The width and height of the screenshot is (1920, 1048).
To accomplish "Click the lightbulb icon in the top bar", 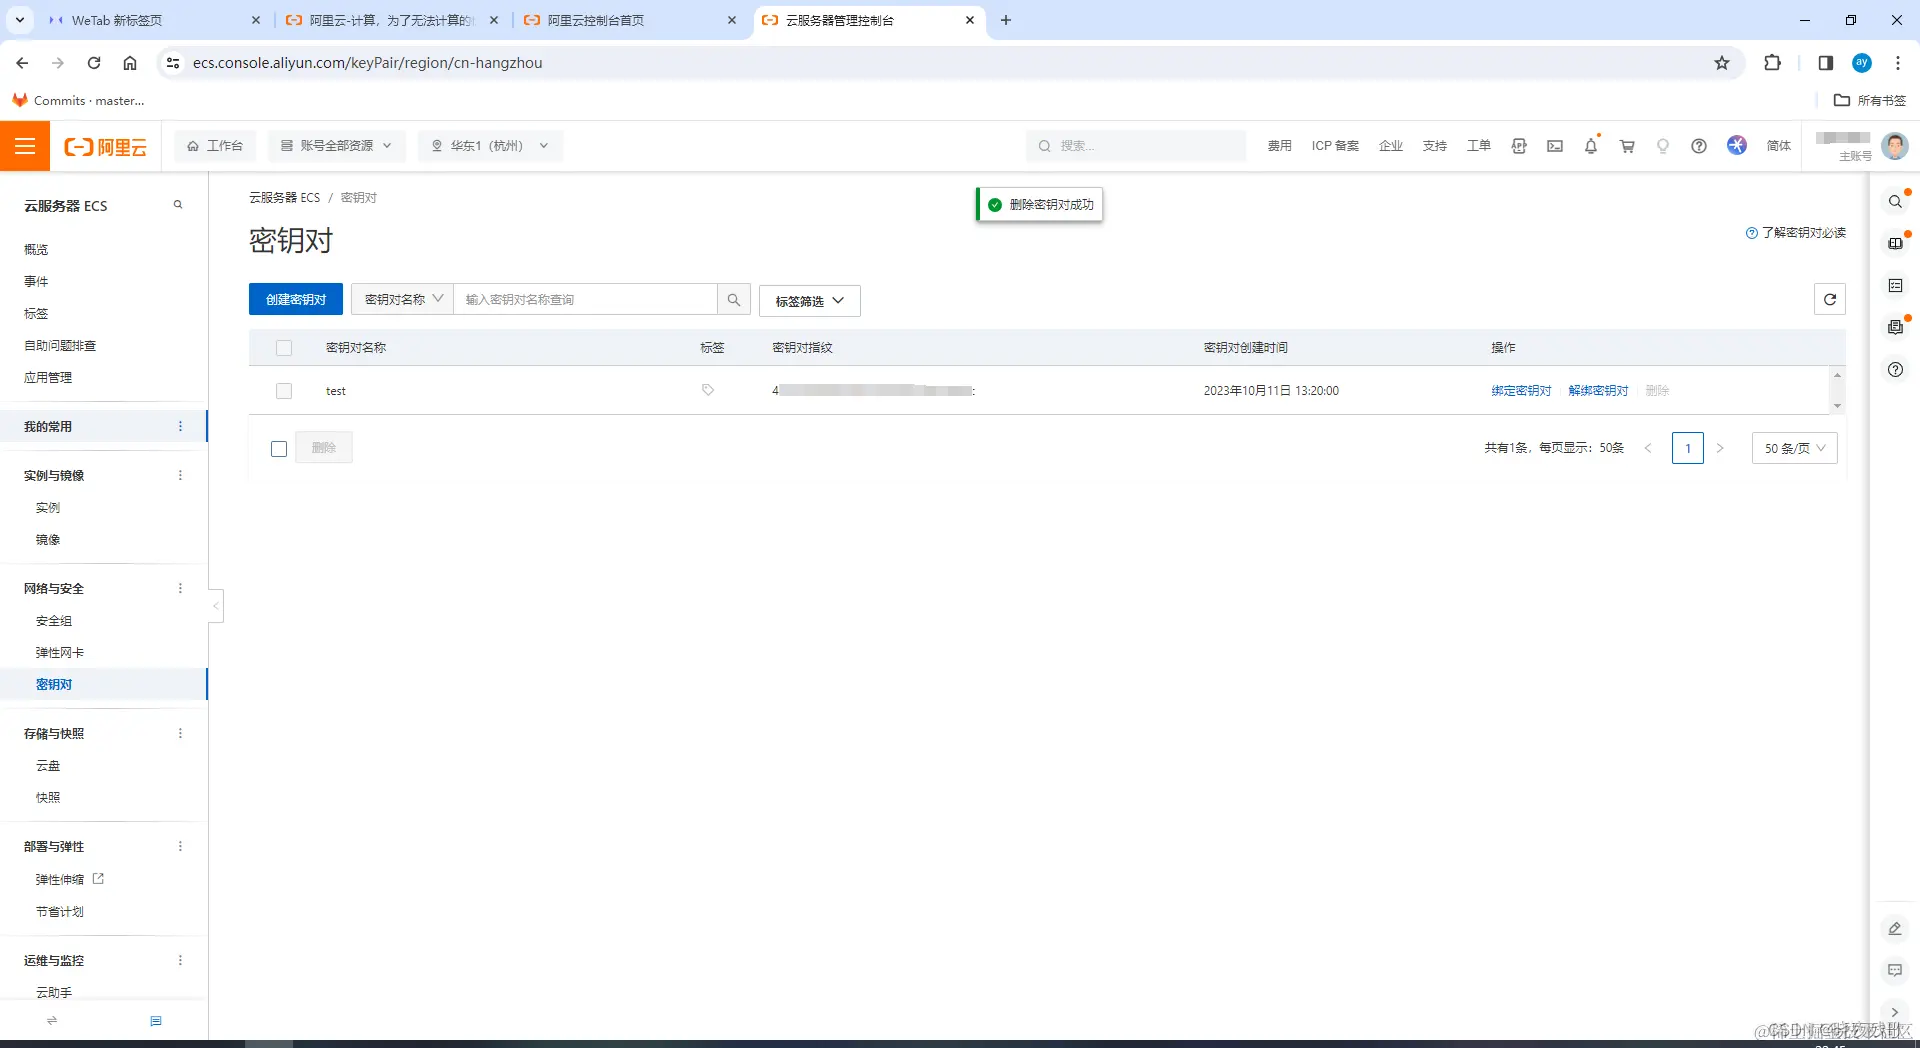I will [1663, 146].
